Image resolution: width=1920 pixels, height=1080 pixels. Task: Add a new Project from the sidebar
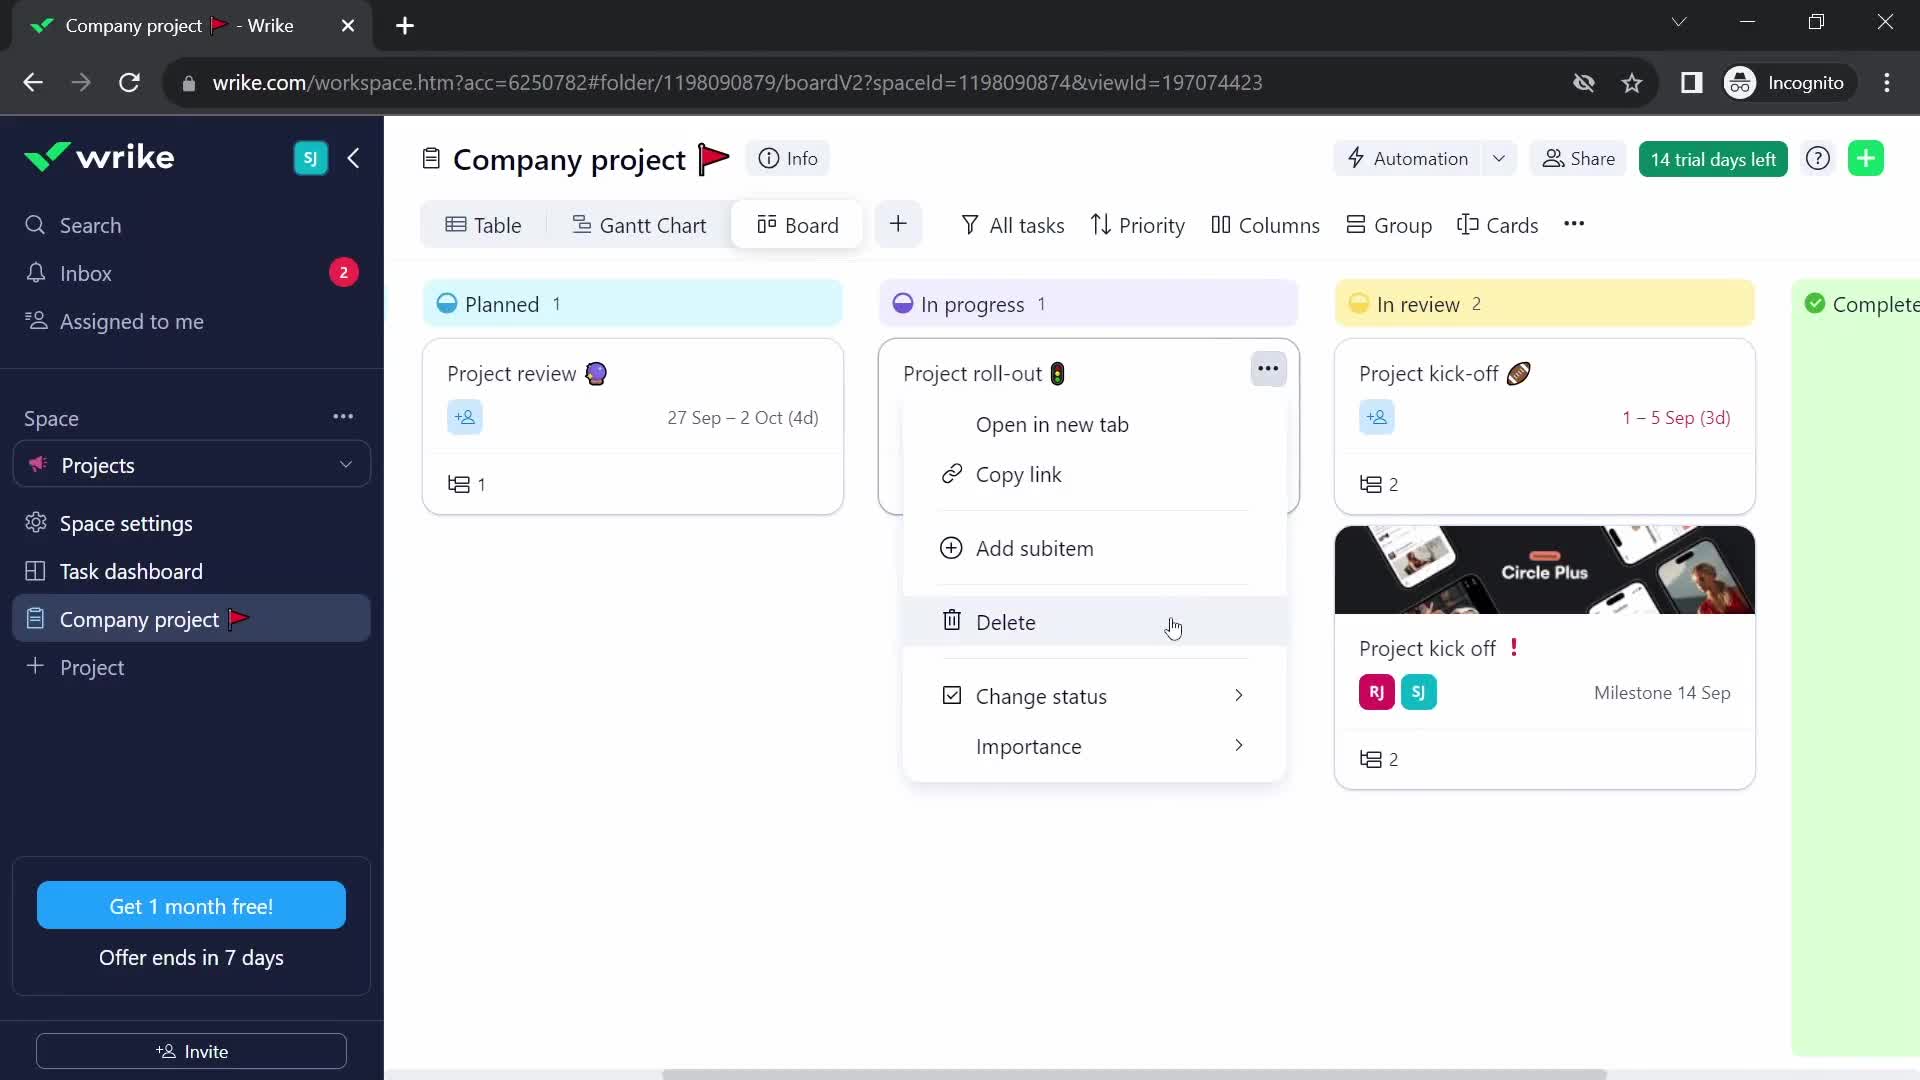[191, 667]
